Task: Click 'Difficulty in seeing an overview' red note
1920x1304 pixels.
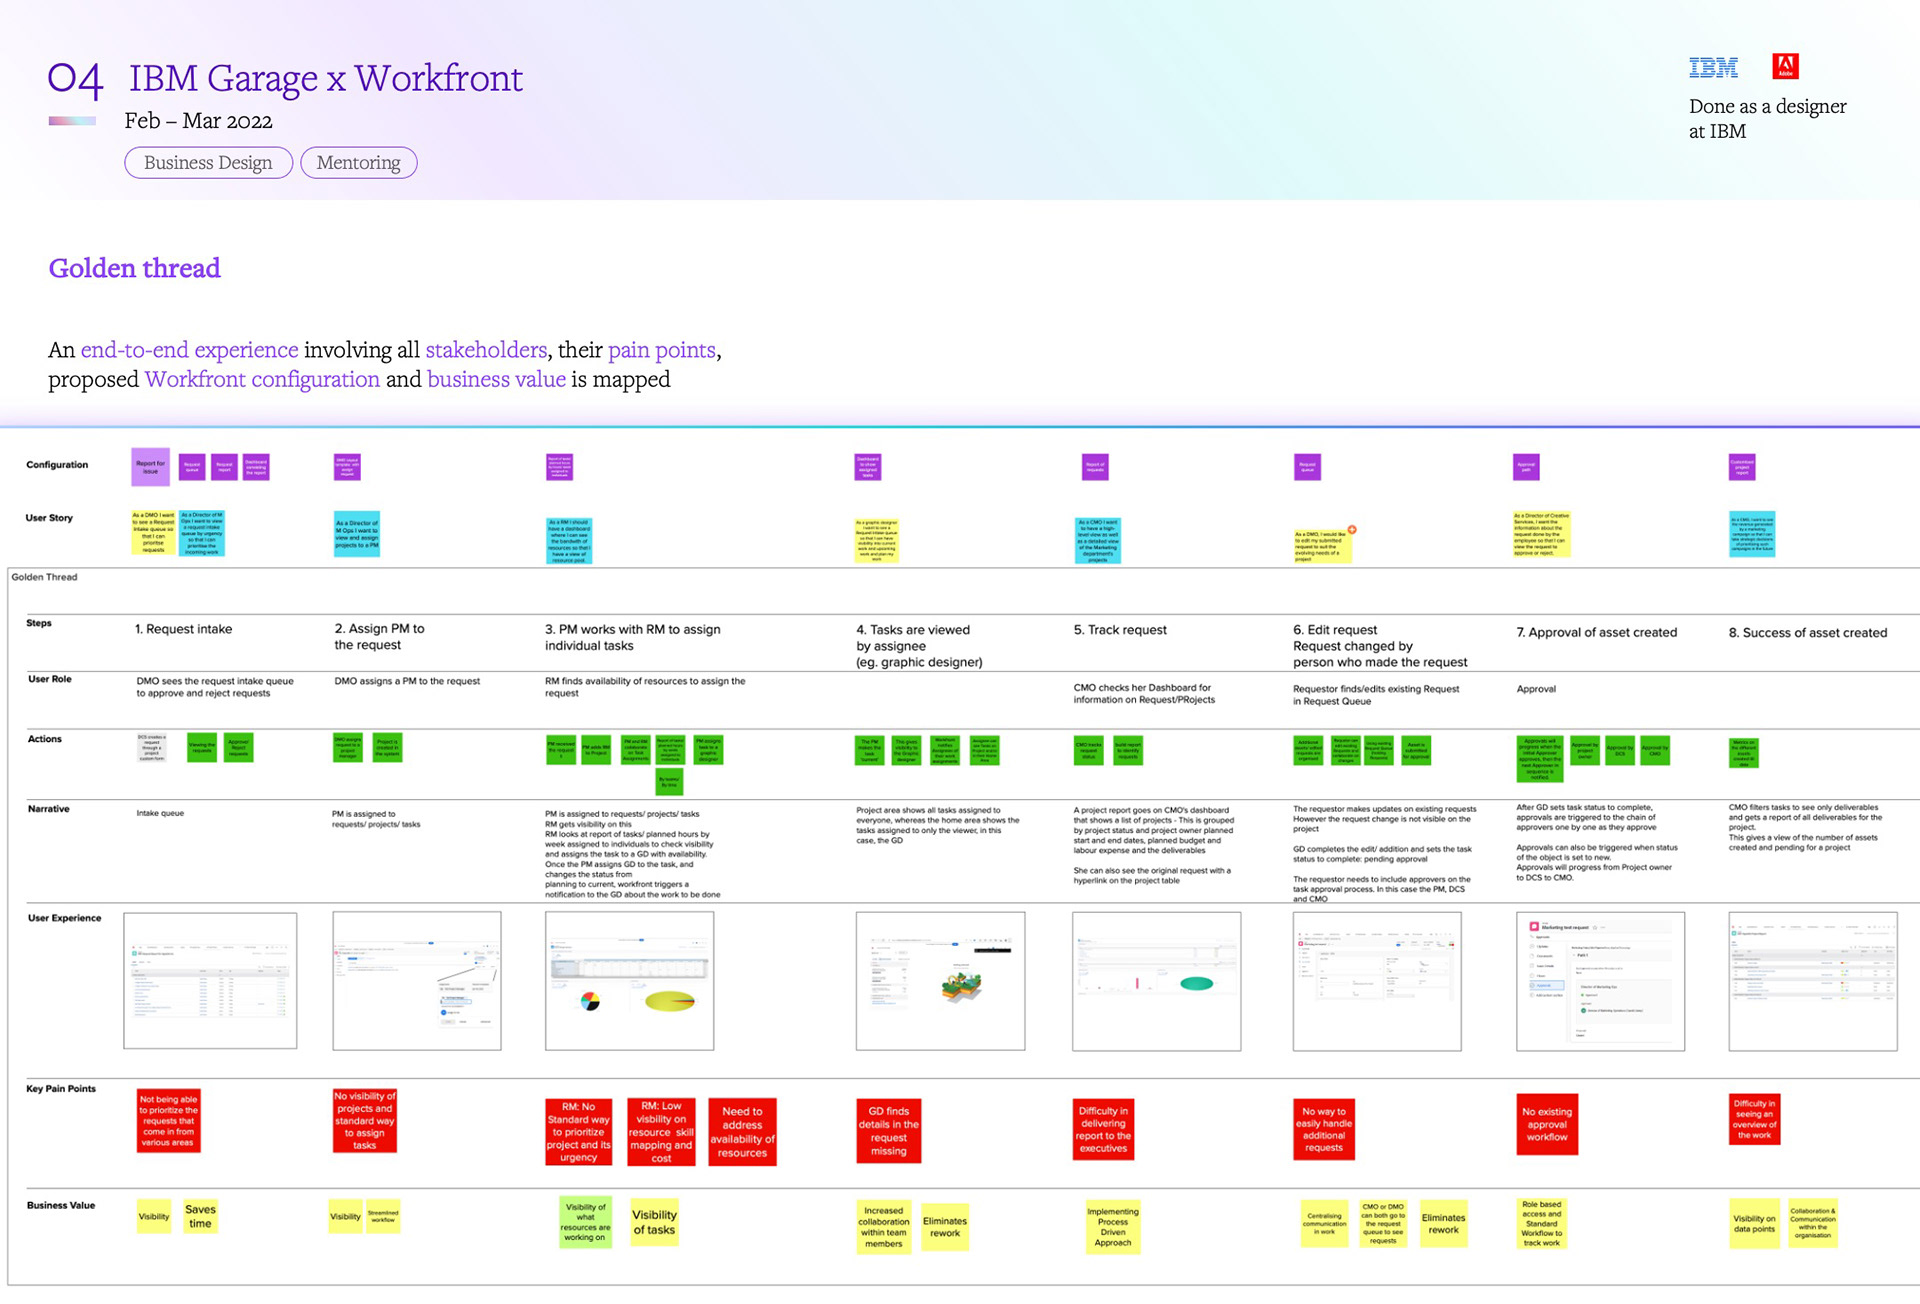Action: pos(1754,1119)
